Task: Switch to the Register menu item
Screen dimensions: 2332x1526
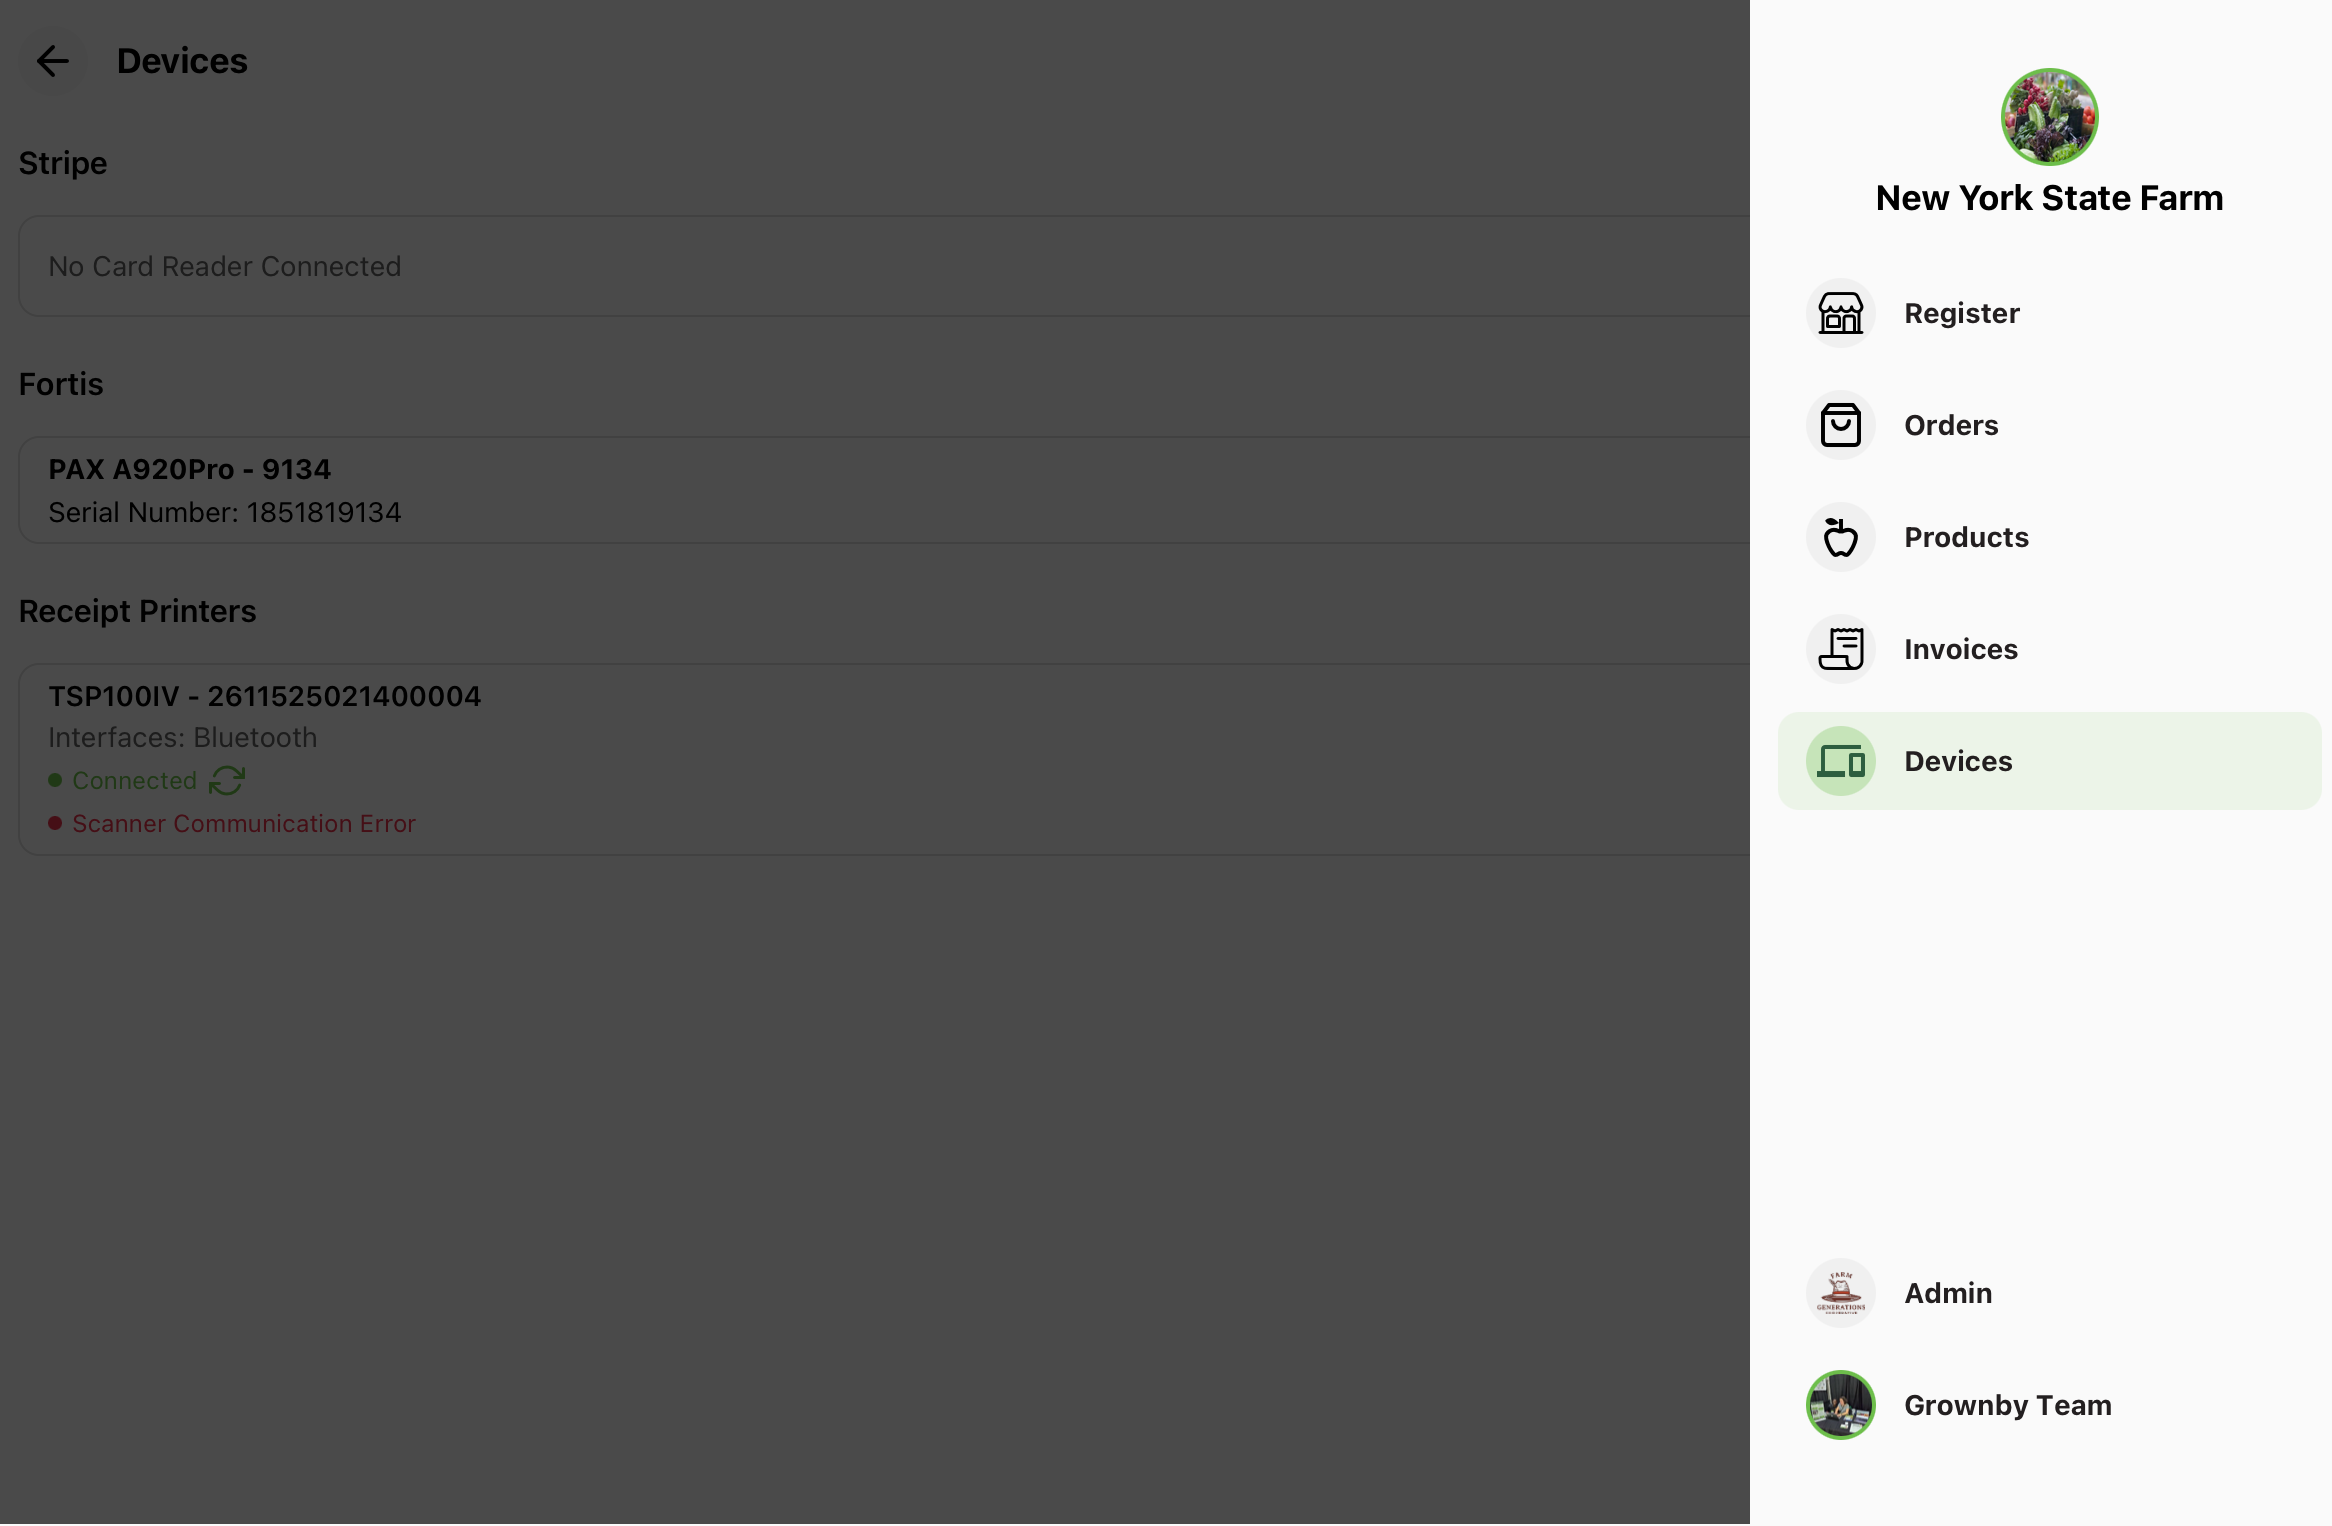Action: [x=2049, y=314]
